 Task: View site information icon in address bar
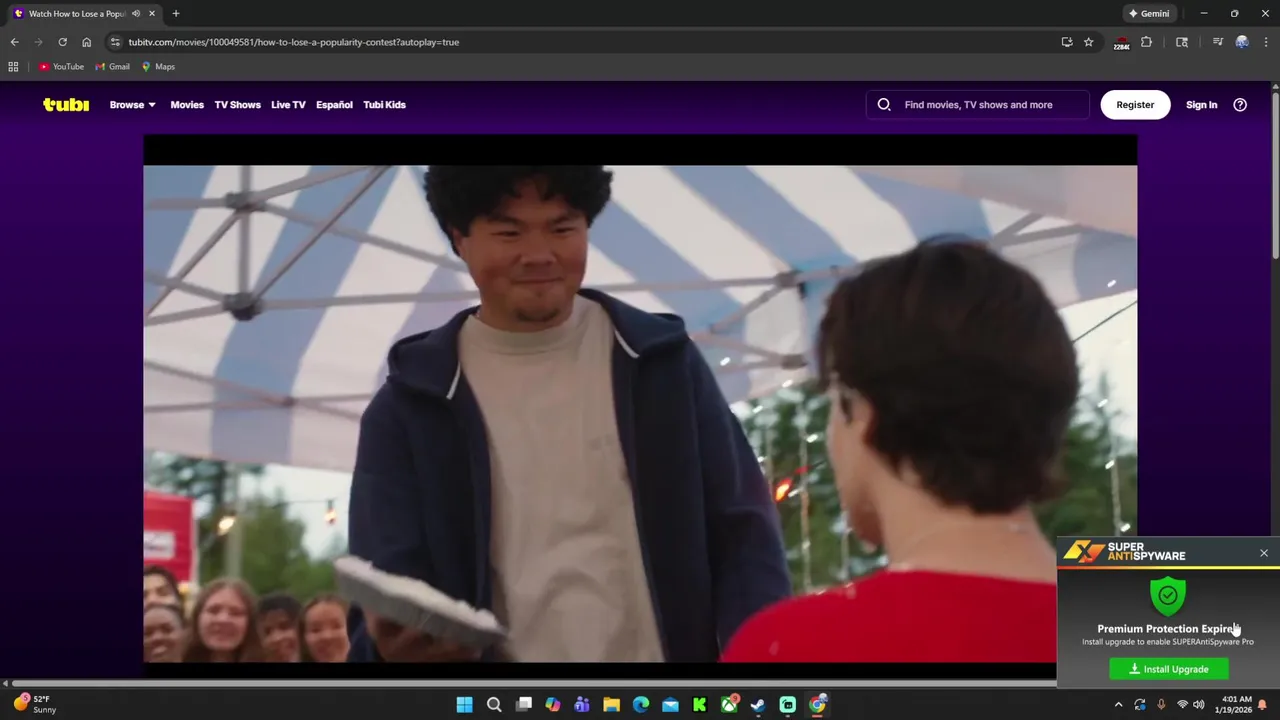[115, 42]
